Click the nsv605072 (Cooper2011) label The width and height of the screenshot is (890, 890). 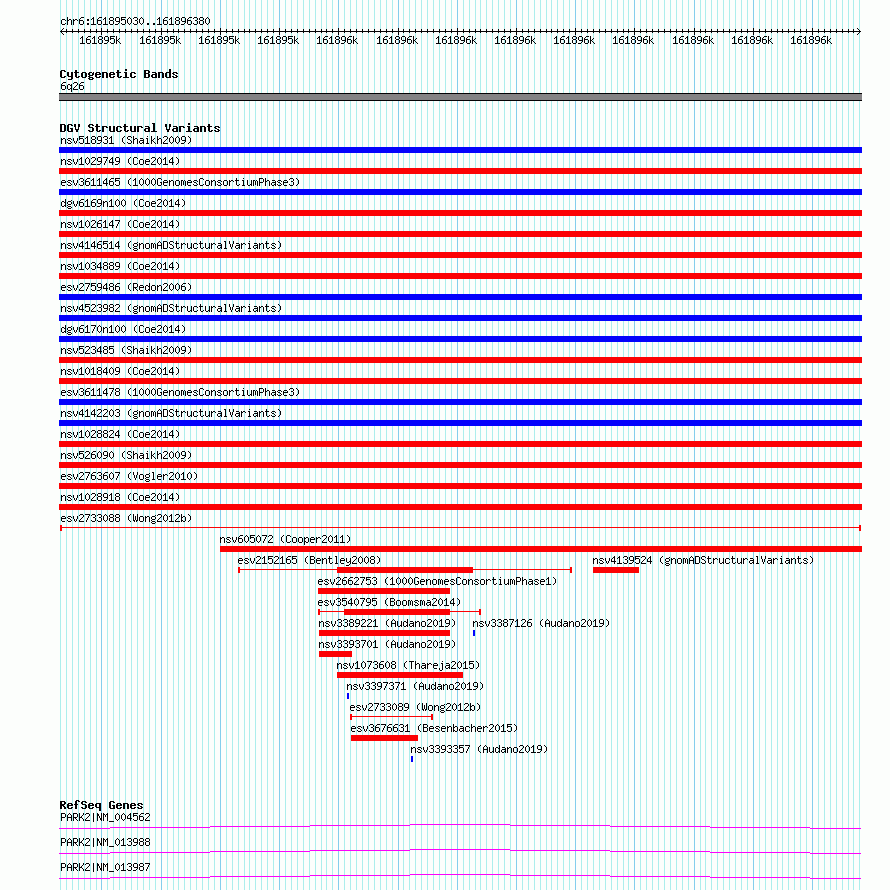click(286, 539)
